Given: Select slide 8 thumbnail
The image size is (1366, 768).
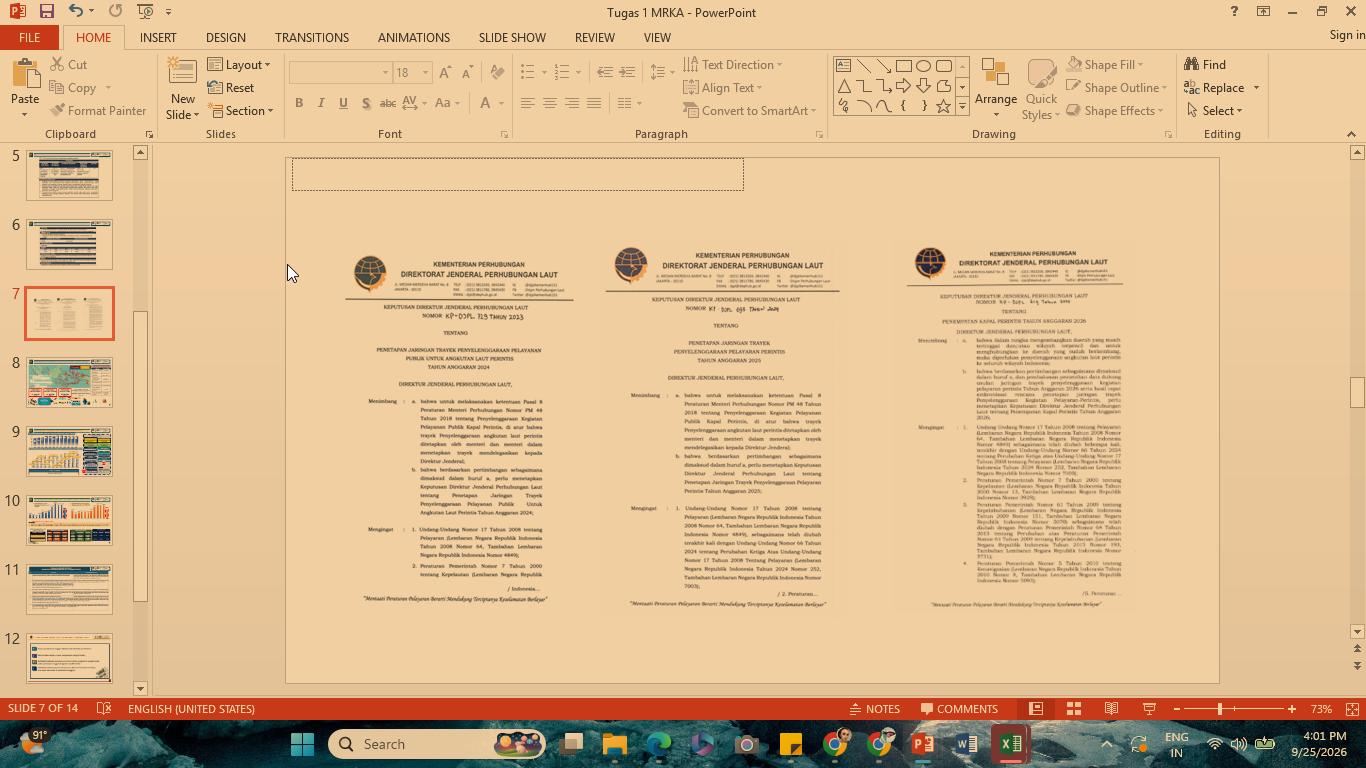Looking at the screenshot, I should (x=70, y=383).
